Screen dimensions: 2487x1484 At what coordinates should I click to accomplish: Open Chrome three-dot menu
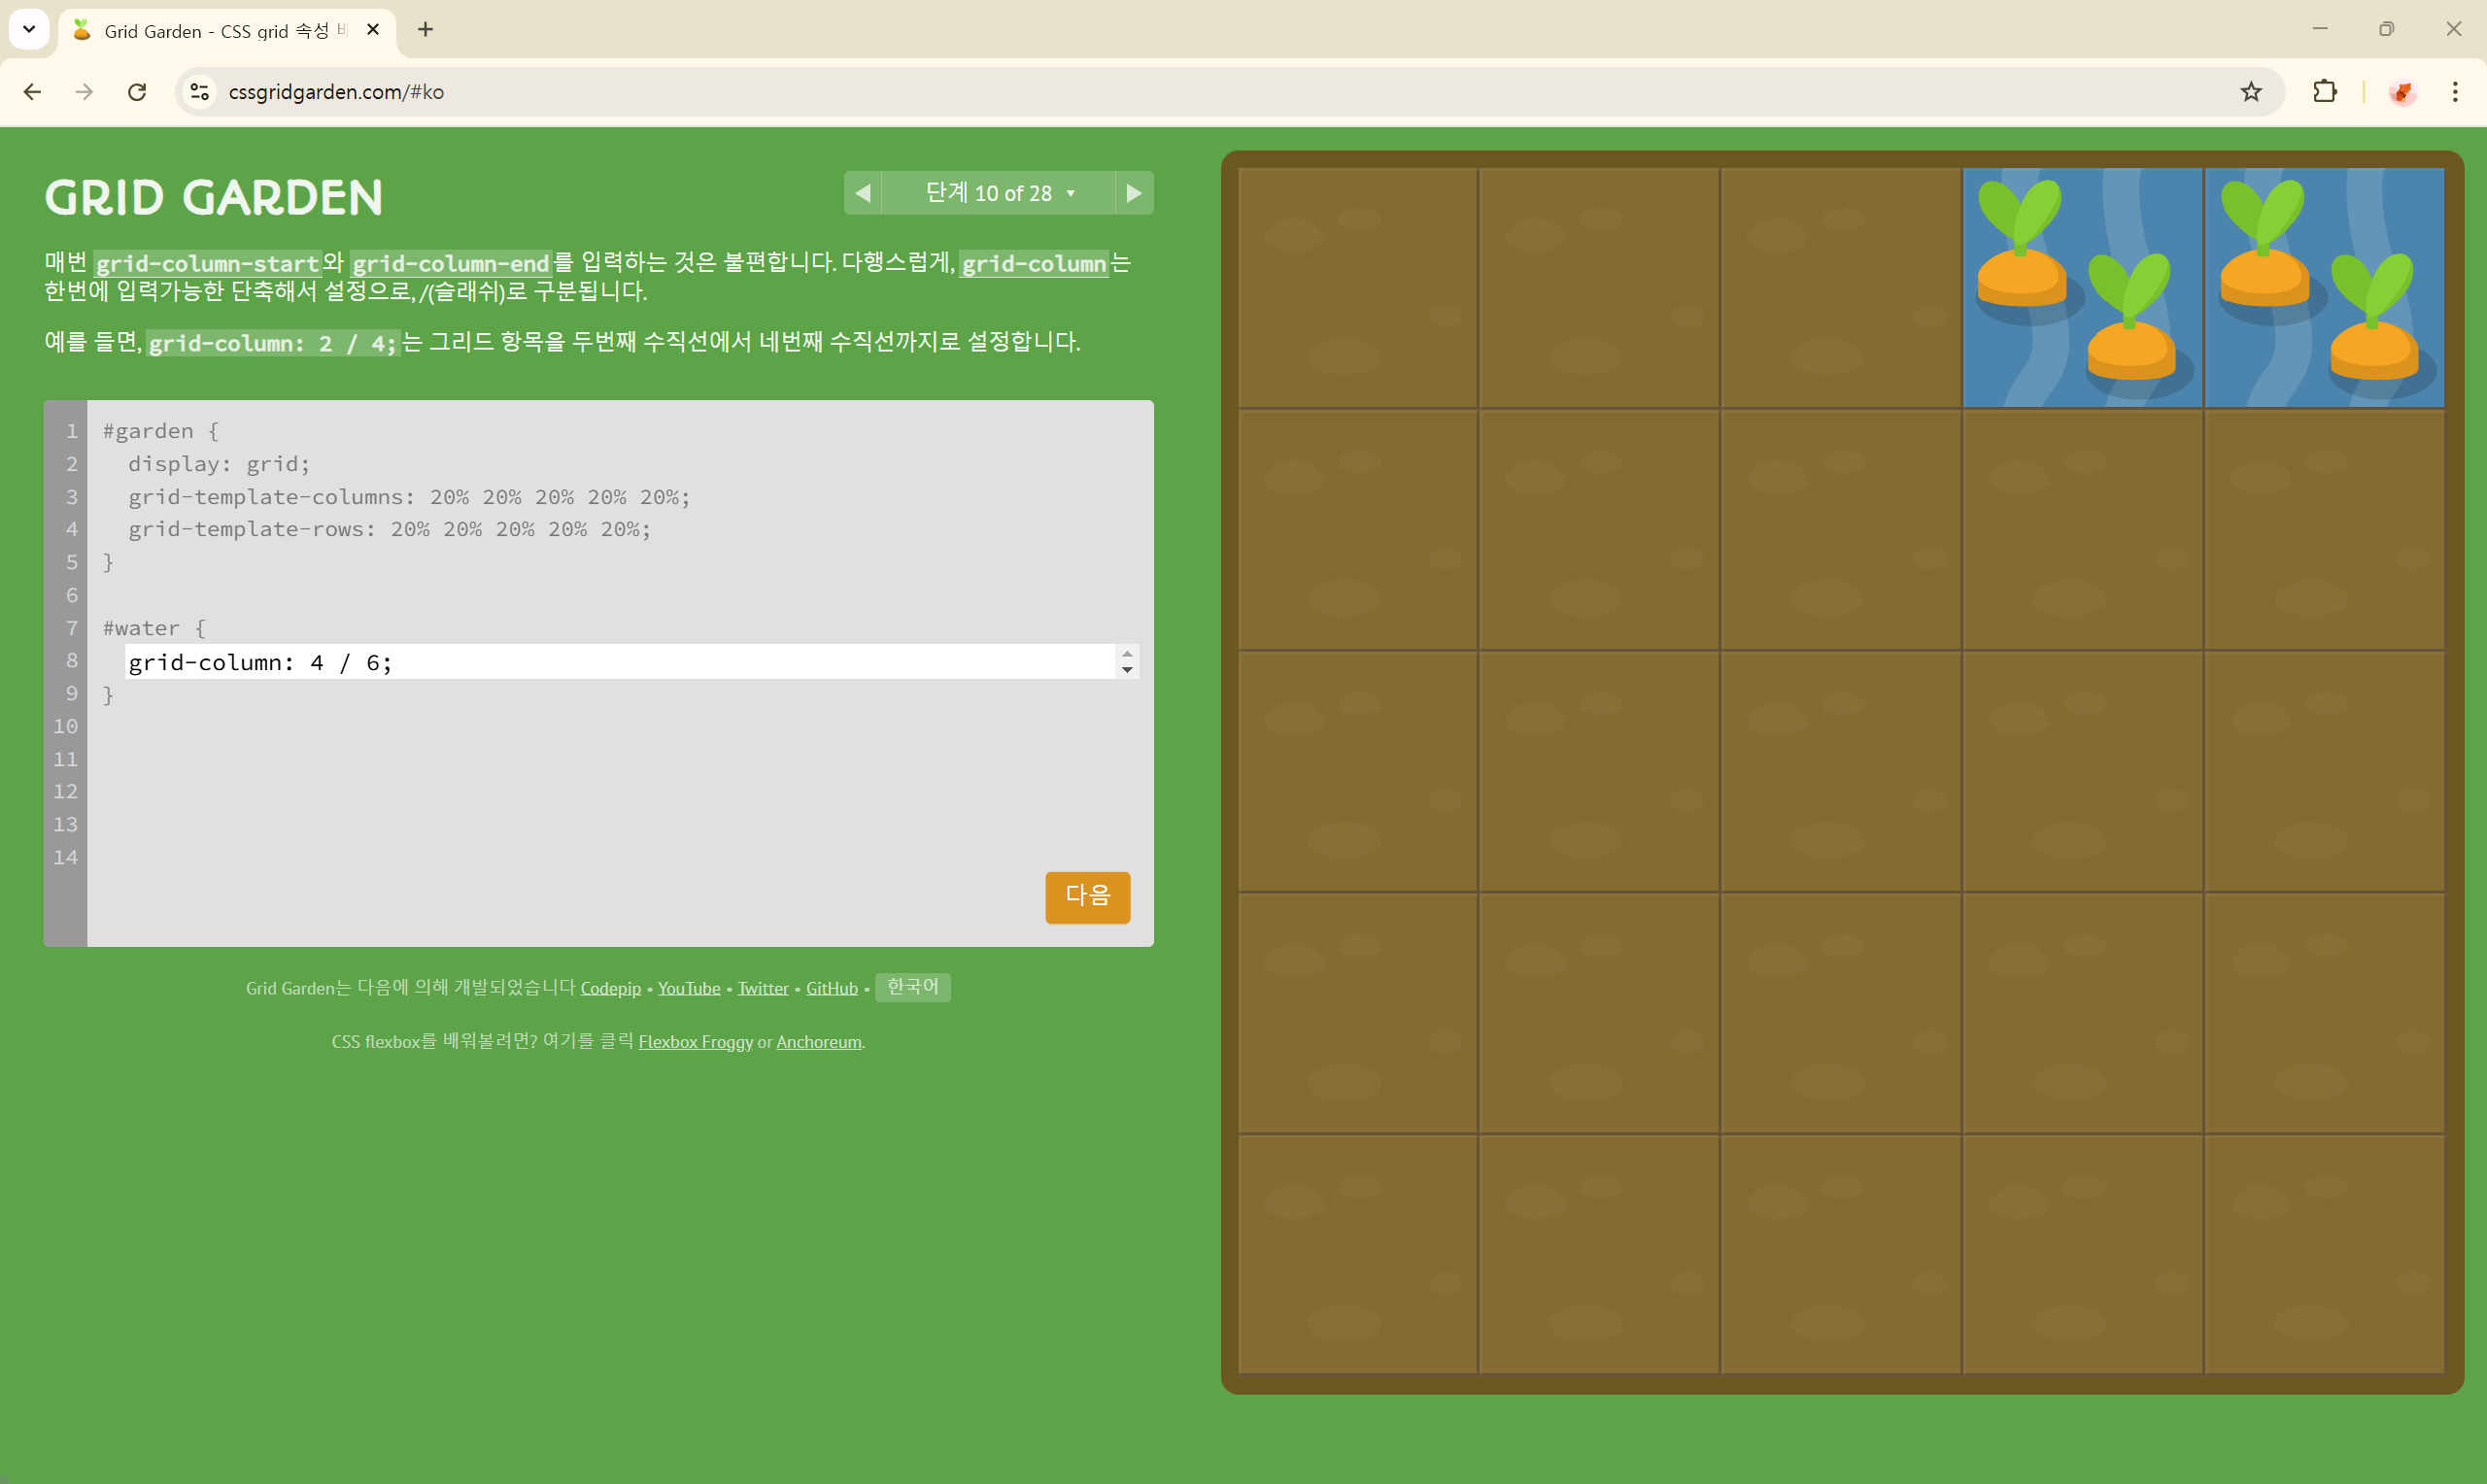point(2454,92)
